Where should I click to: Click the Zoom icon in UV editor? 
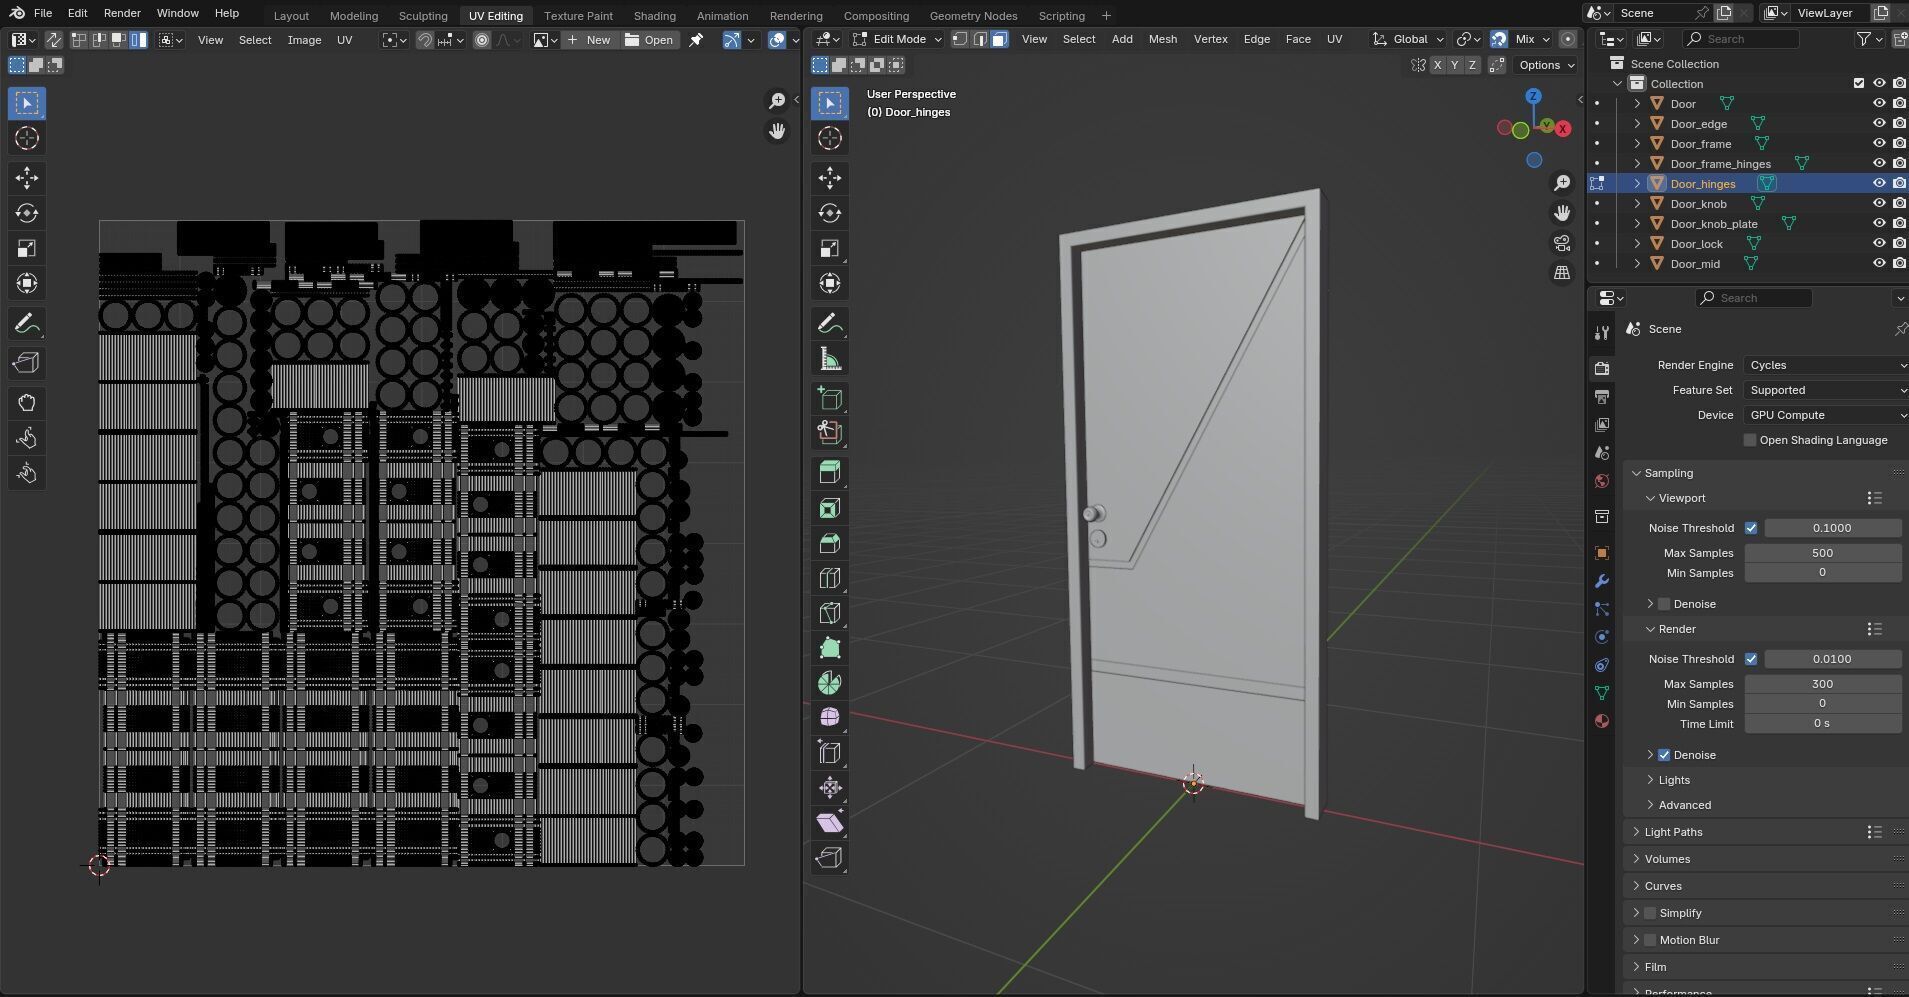[x=777, y=101]
